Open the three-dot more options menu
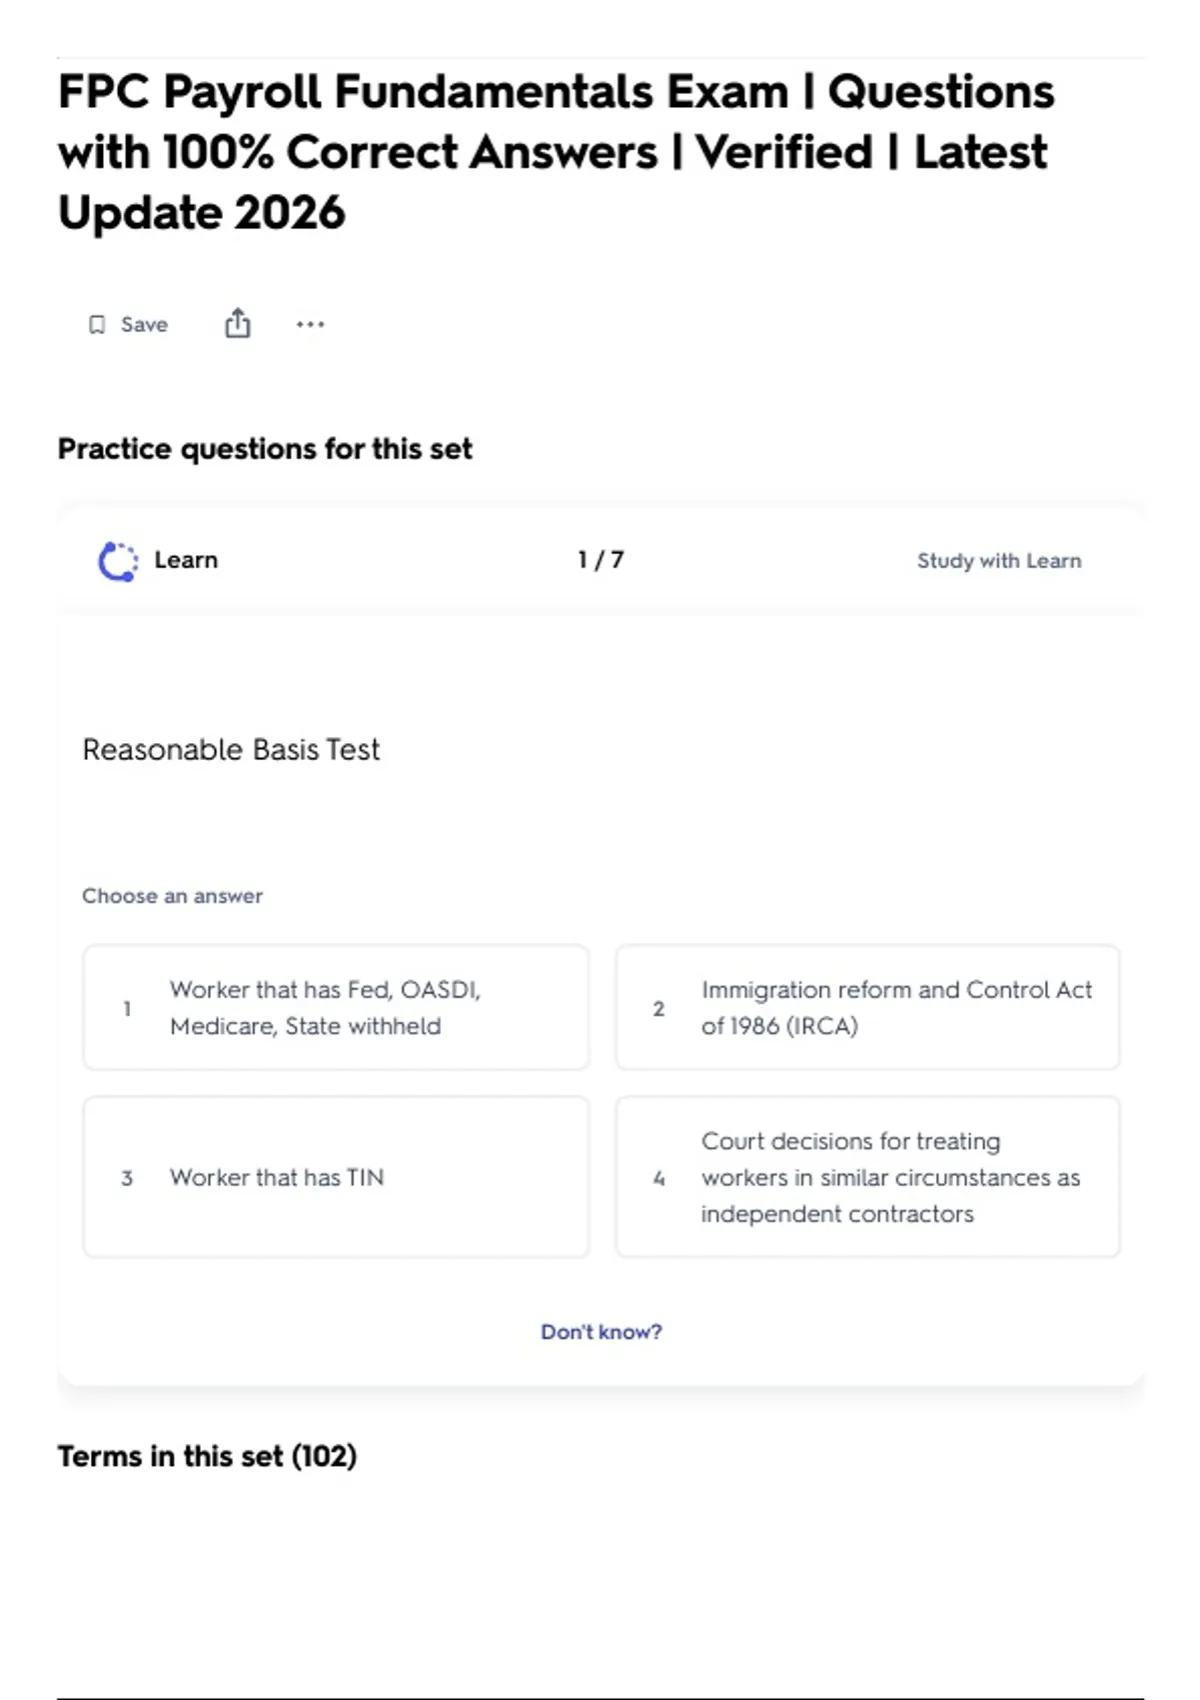This screenshot has height=1700, width=1200. (310, 324)
